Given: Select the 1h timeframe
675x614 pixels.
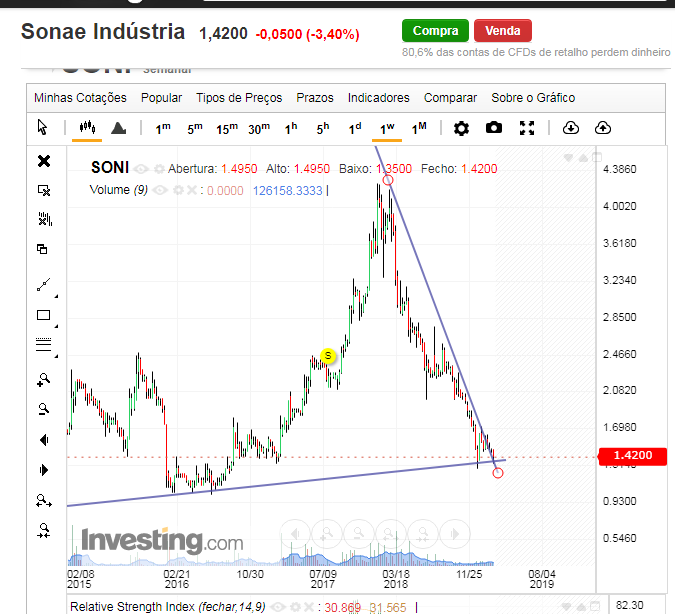Looking at the screenshot, I should point(291,128).
